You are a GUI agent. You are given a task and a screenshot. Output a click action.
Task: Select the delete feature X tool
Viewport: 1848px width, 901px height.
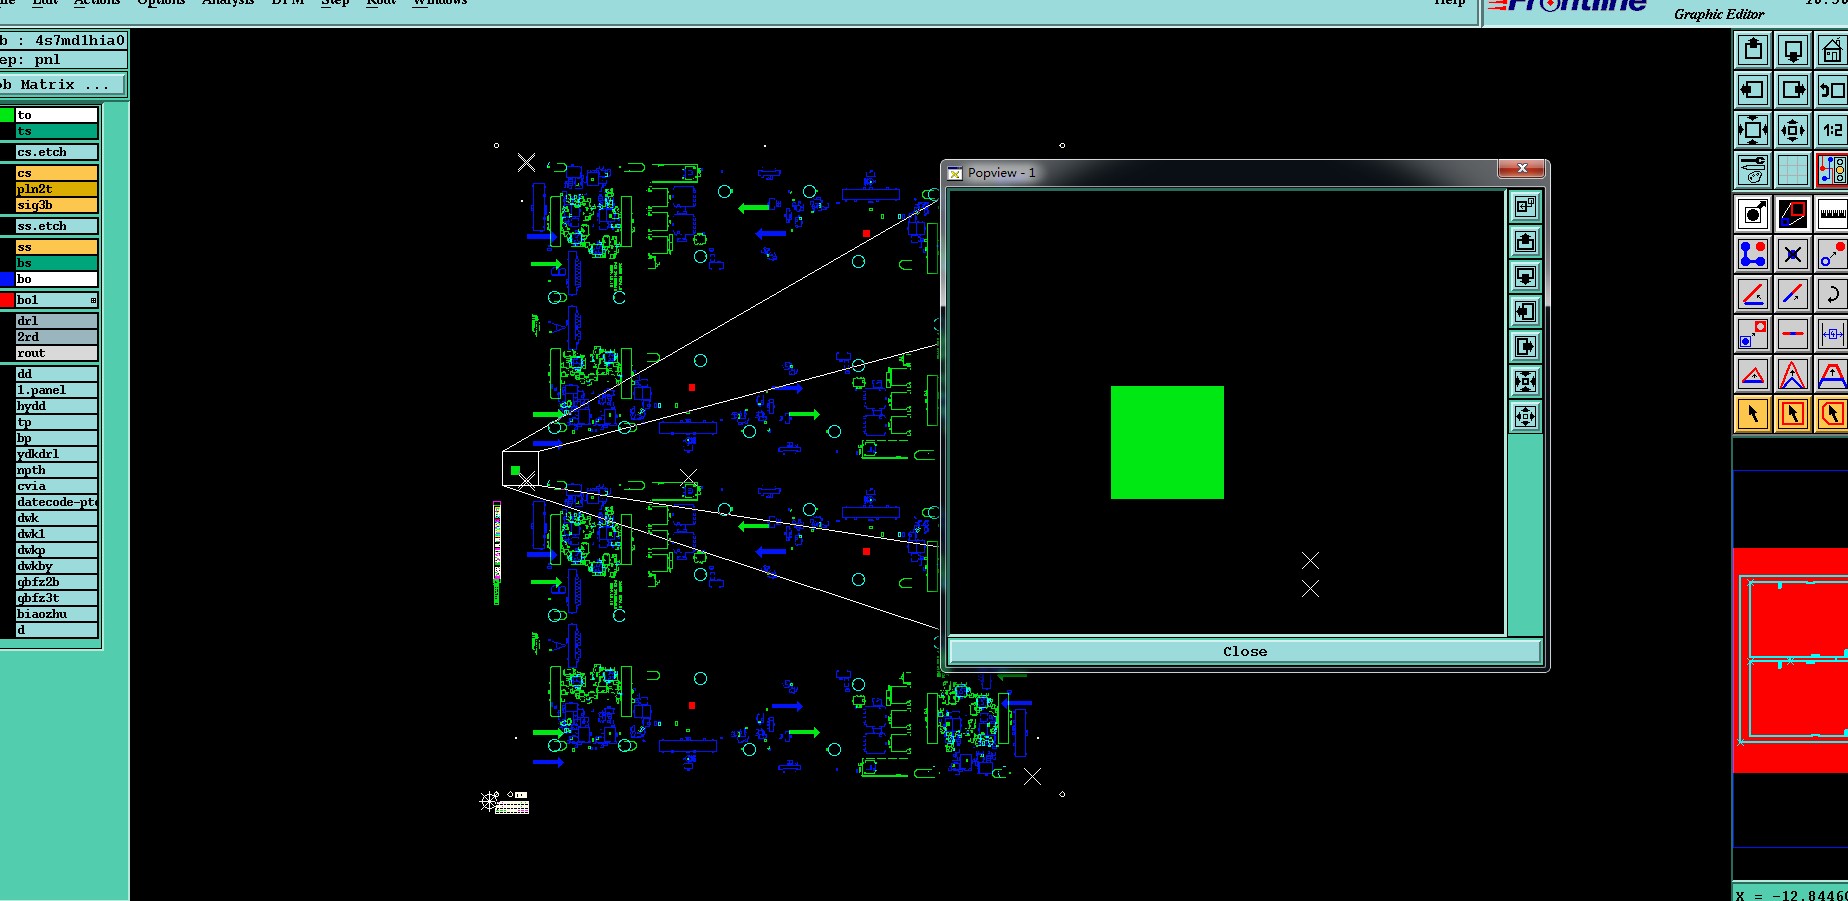[x=1793, y=254]
